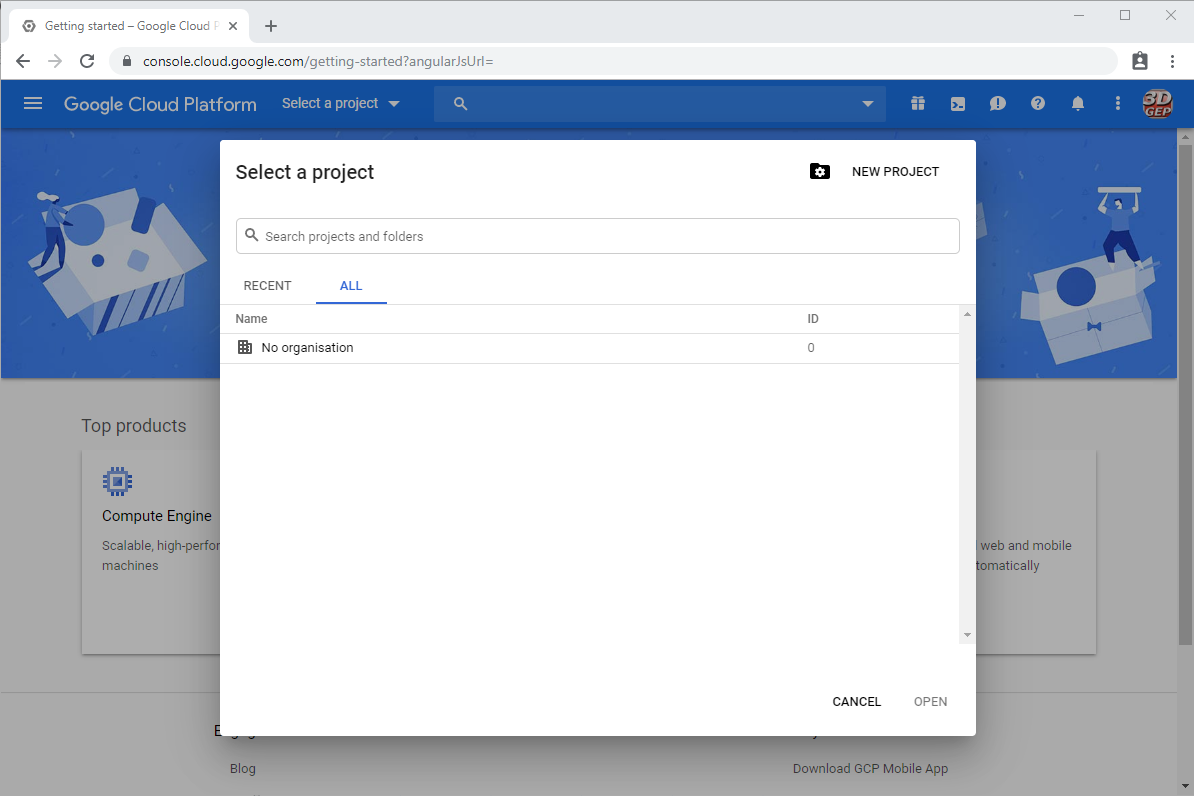Click Download GCP Mobile App link
1194x796 pixels.
tap(870, 769)
